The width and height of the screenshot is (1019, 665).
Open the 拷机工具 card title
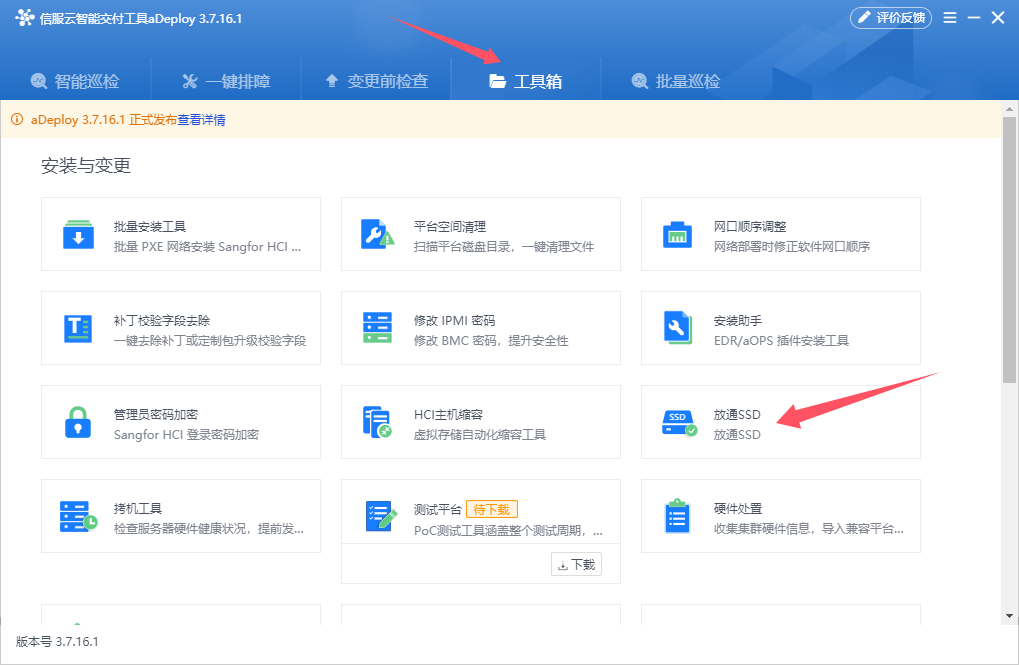138,508
